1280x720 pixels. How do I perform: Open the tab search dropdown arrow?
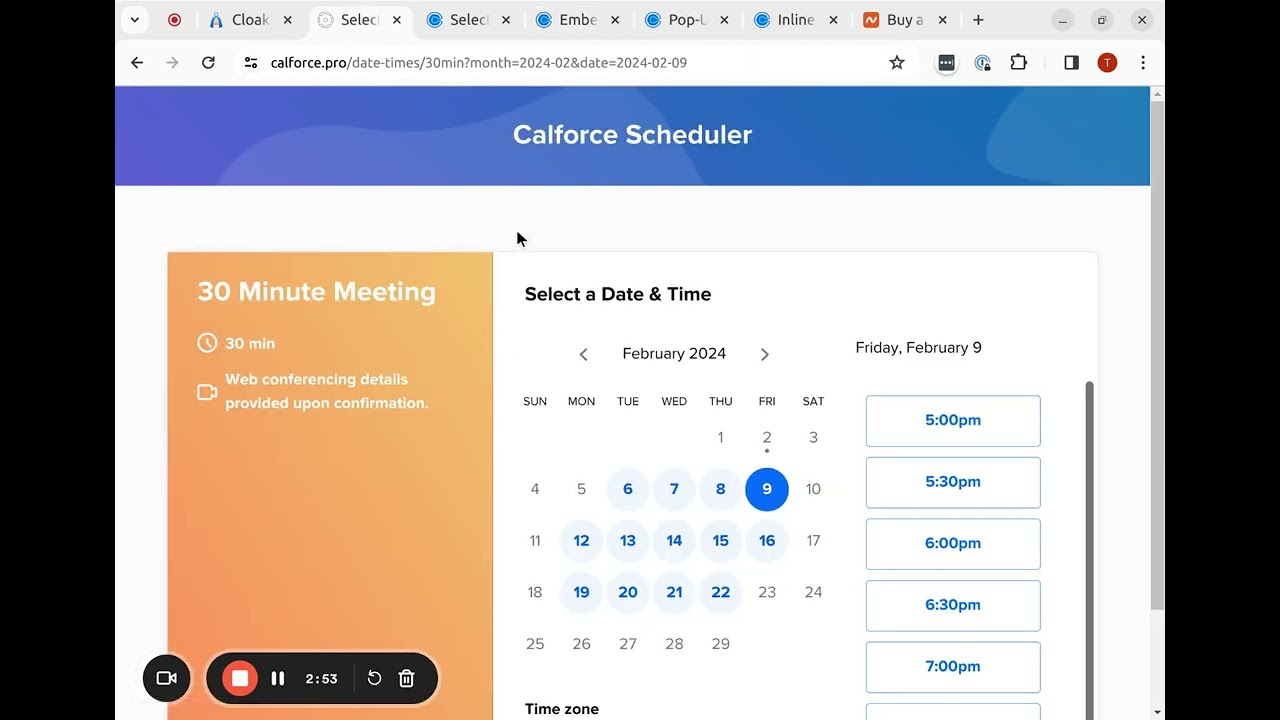[134, 20]
